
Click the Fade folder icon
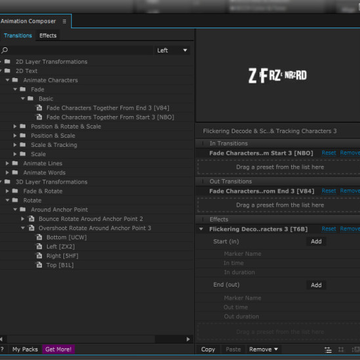pyautogui.click(x=23, y=89)
